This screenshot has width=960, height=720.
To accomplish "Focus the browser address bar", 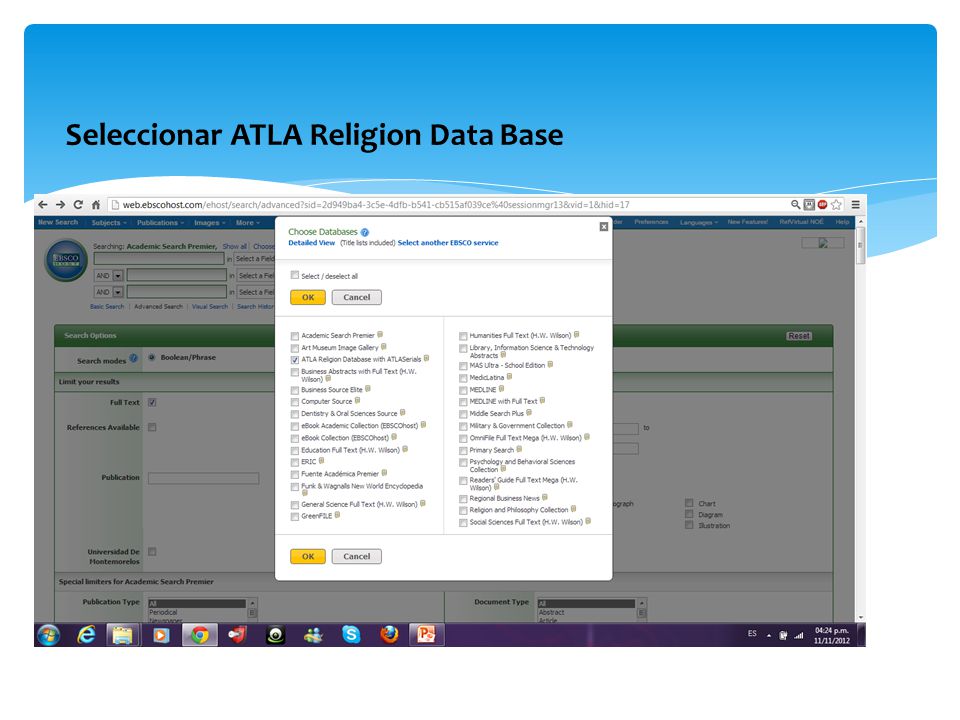I will click(452, 204).
